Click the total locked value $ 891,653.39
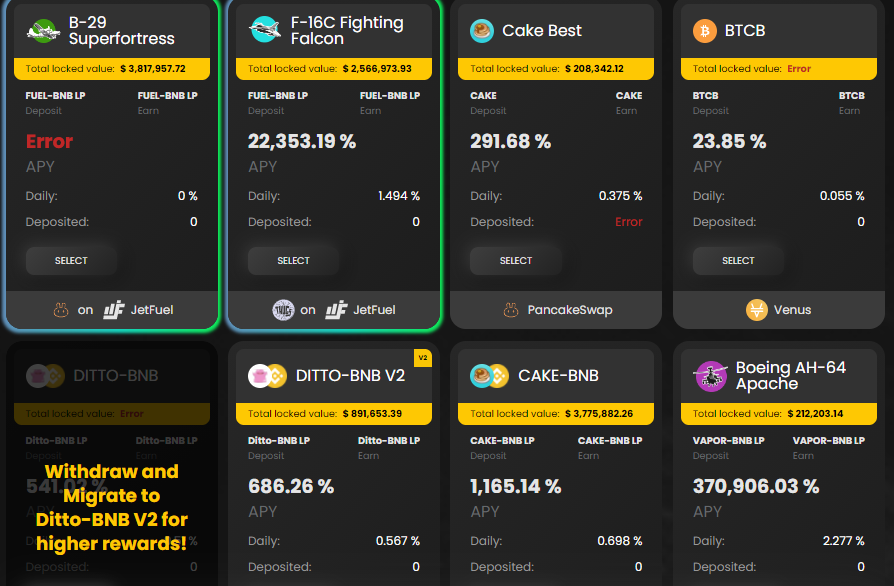894x586 pixels. [x=373, y=414]
